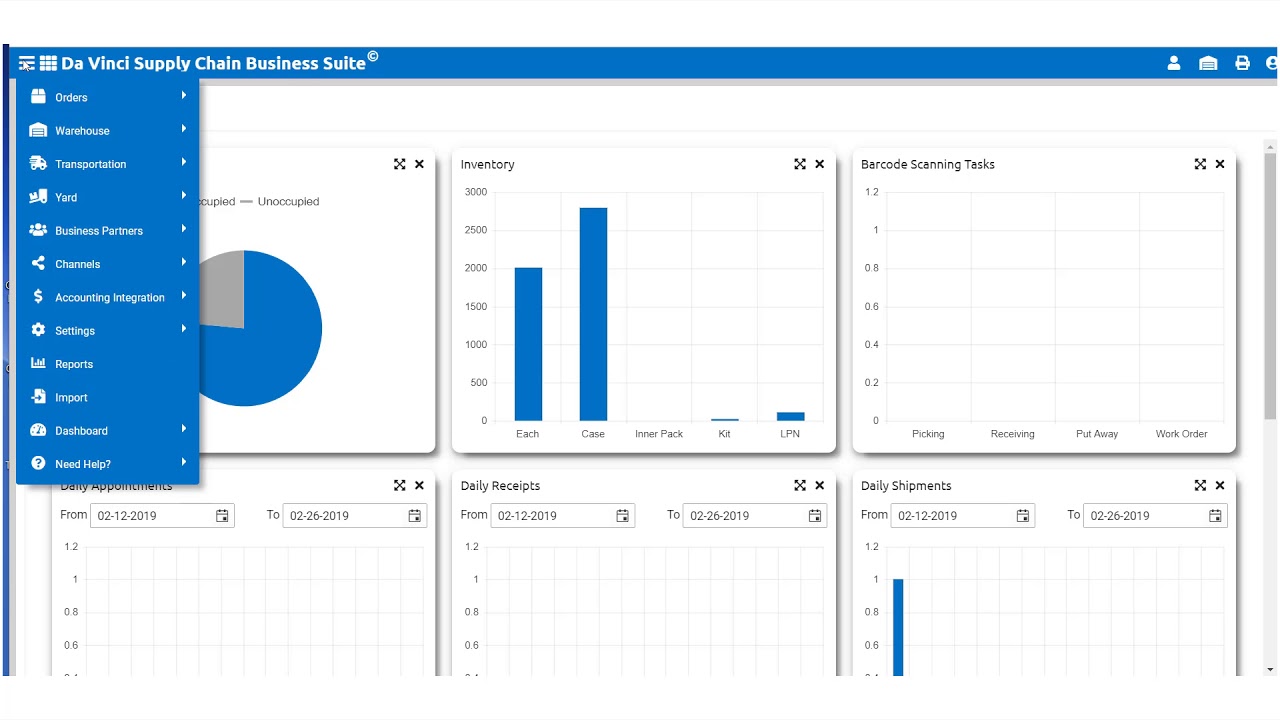This screenshot has width=1280, height=720.
Task: Click the printer icon in top bar
Action: [x=1242, y=63]
